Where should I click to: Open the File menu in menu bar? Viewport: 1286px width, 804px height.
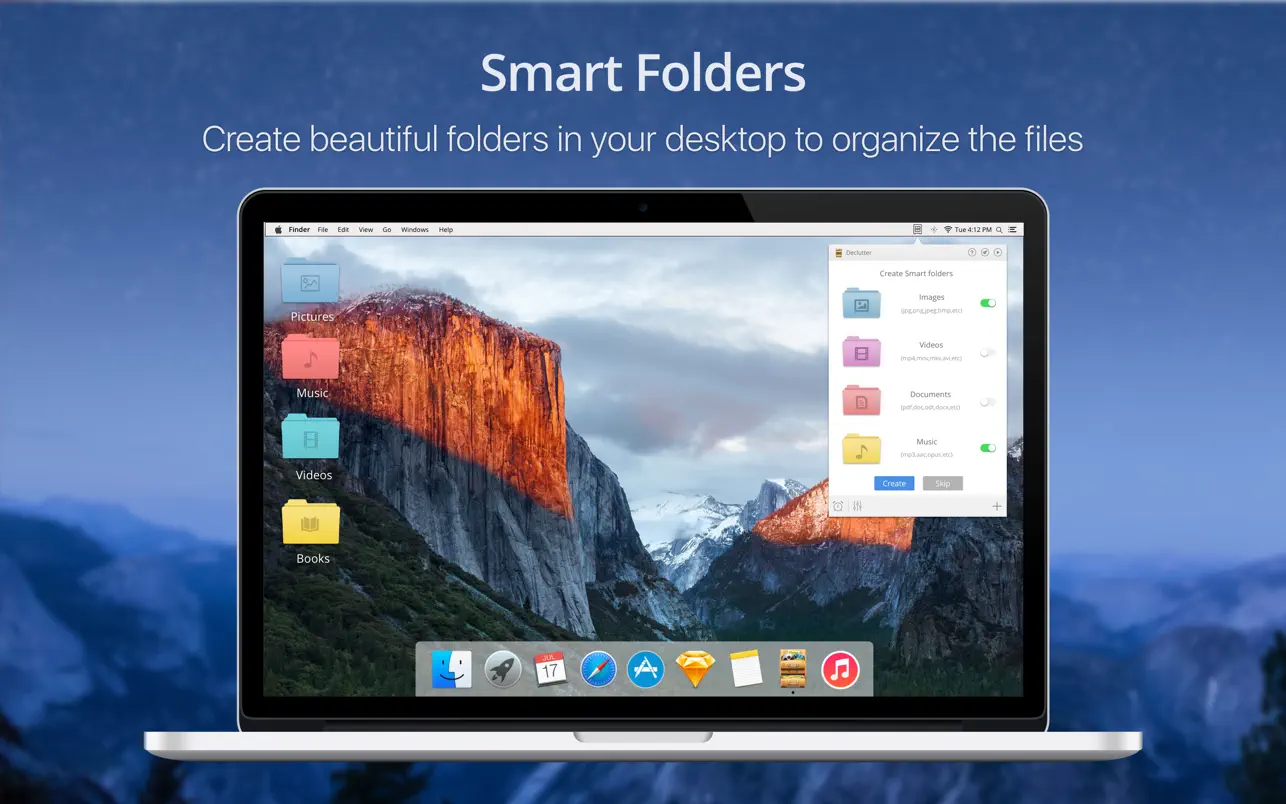click(x=323, y=230)
